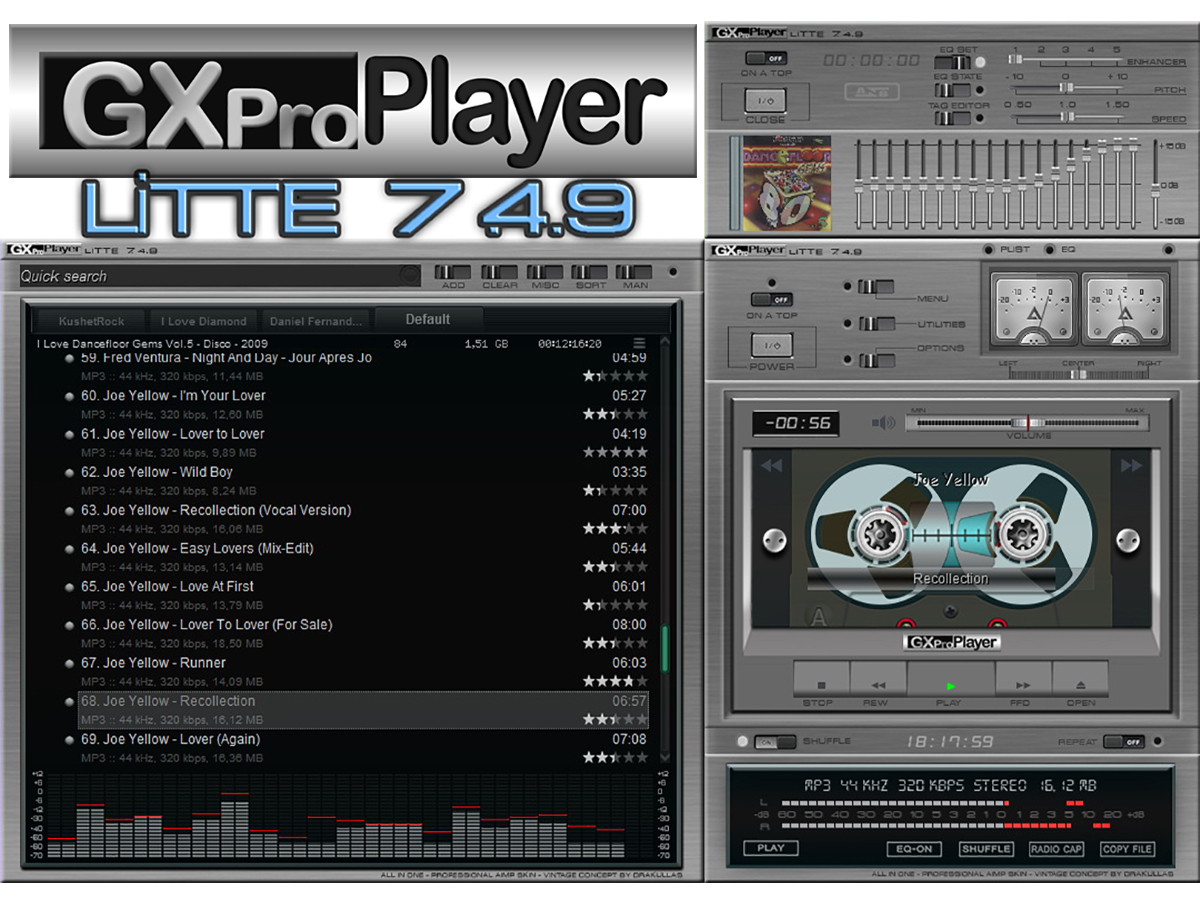
Task: Click the REW rewind button
Action: (x=878, y=679)
